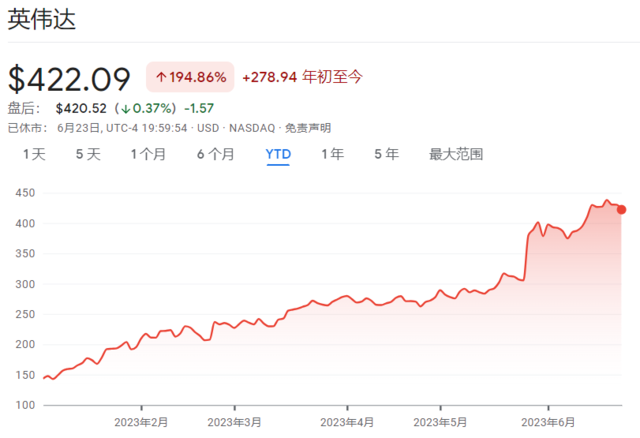Click the USD currency label
This screenshot has width=640, height=438.
208,128
